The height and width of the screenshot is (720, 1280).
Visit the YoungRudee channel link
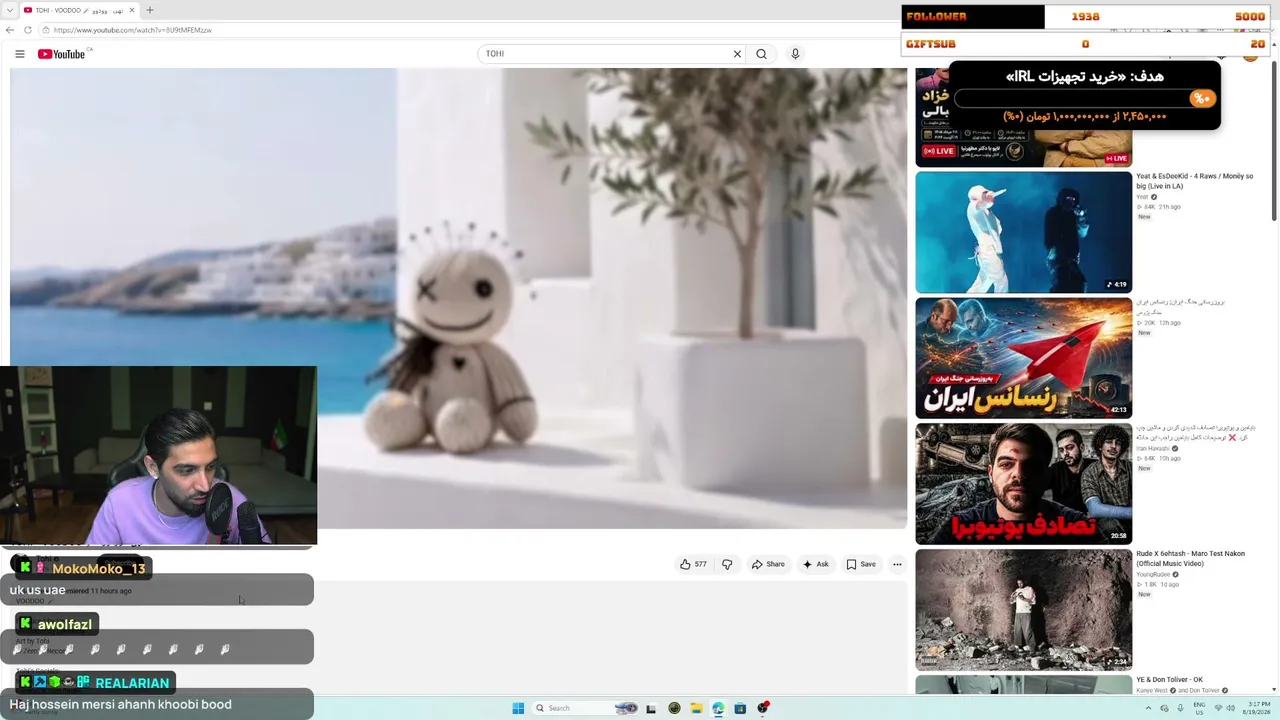[1153, 575]
